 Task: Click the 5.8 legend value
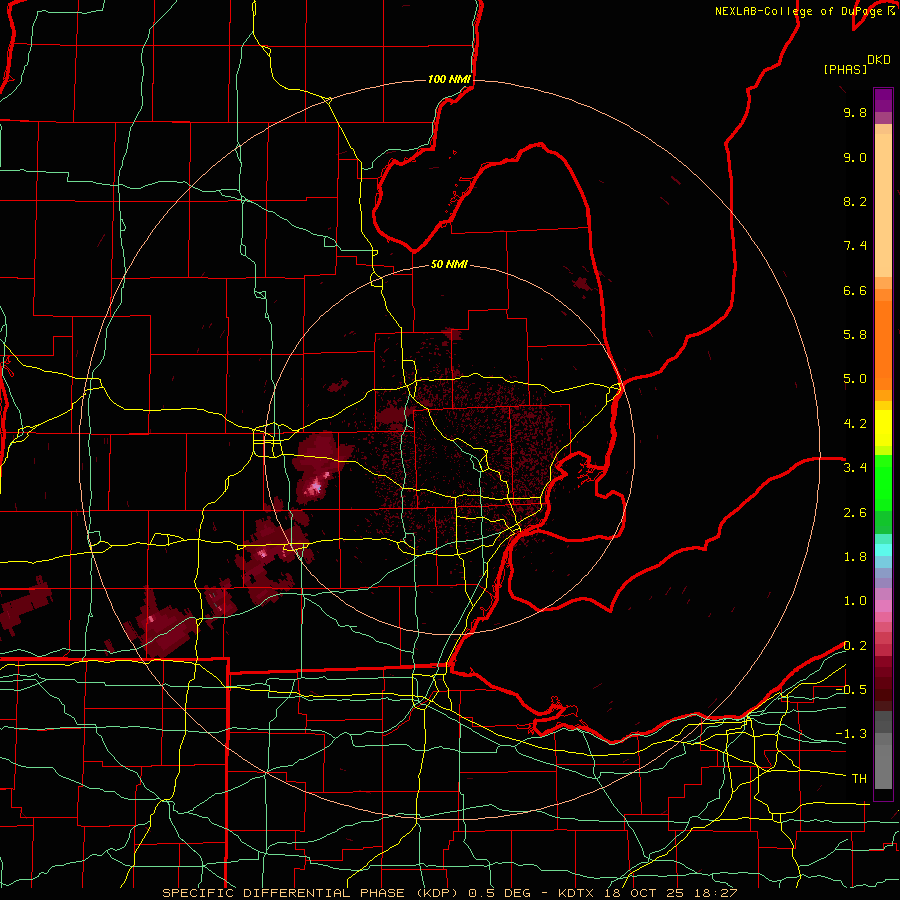tap(855, 335)
